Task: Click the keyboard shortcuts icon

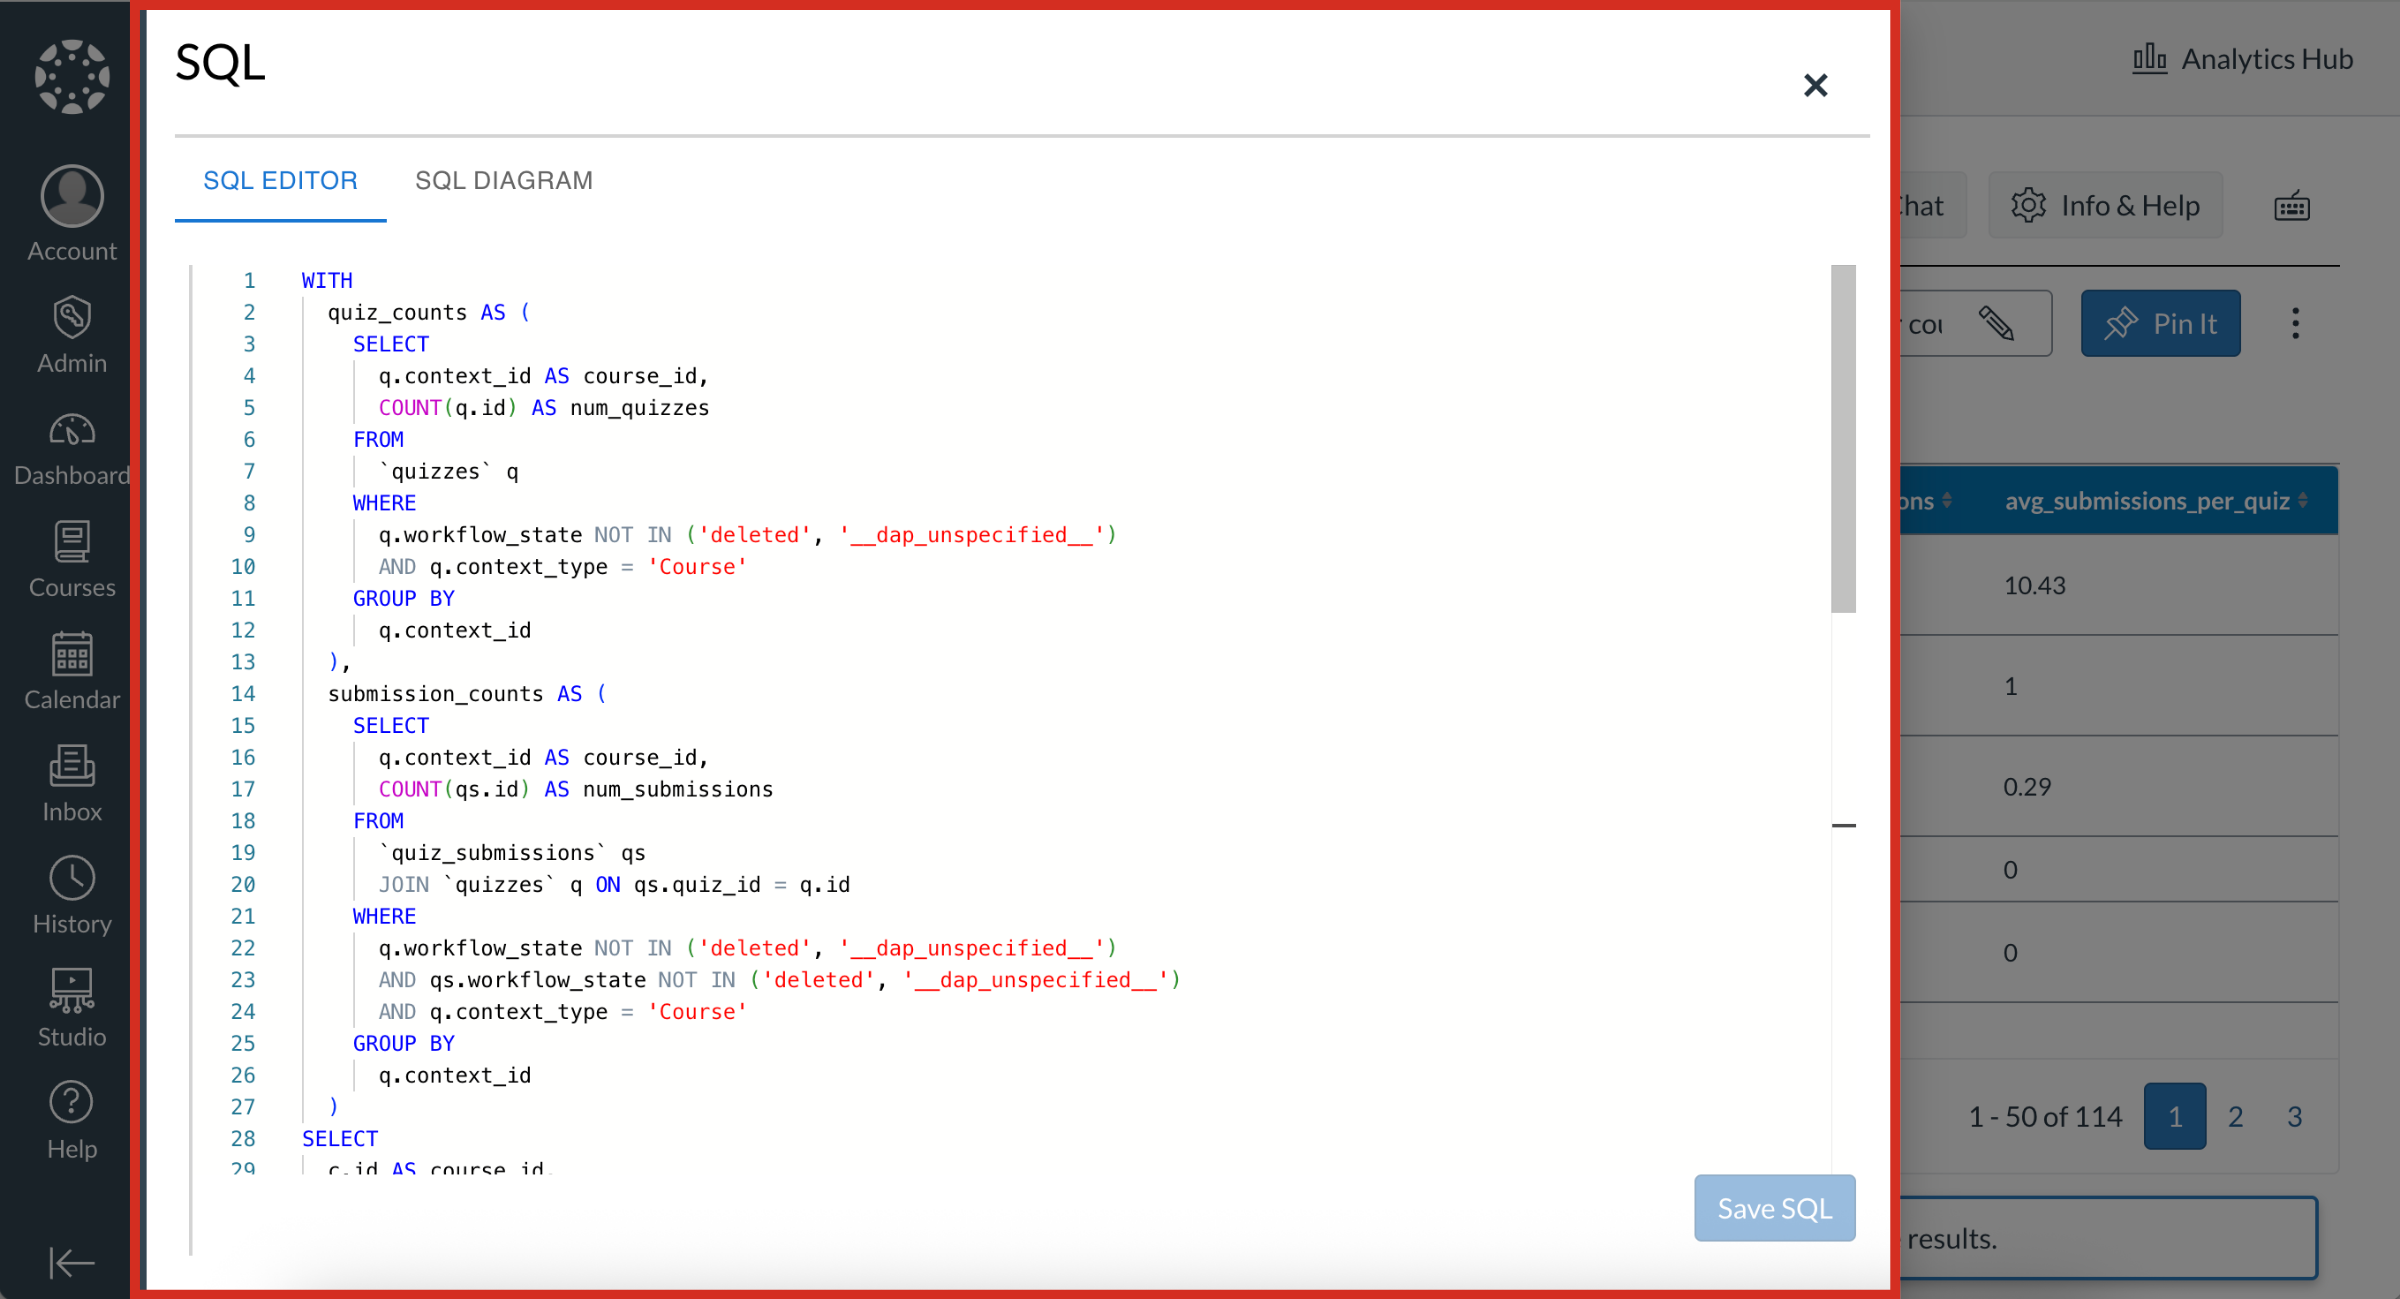Action: (x=2291, y=206)
